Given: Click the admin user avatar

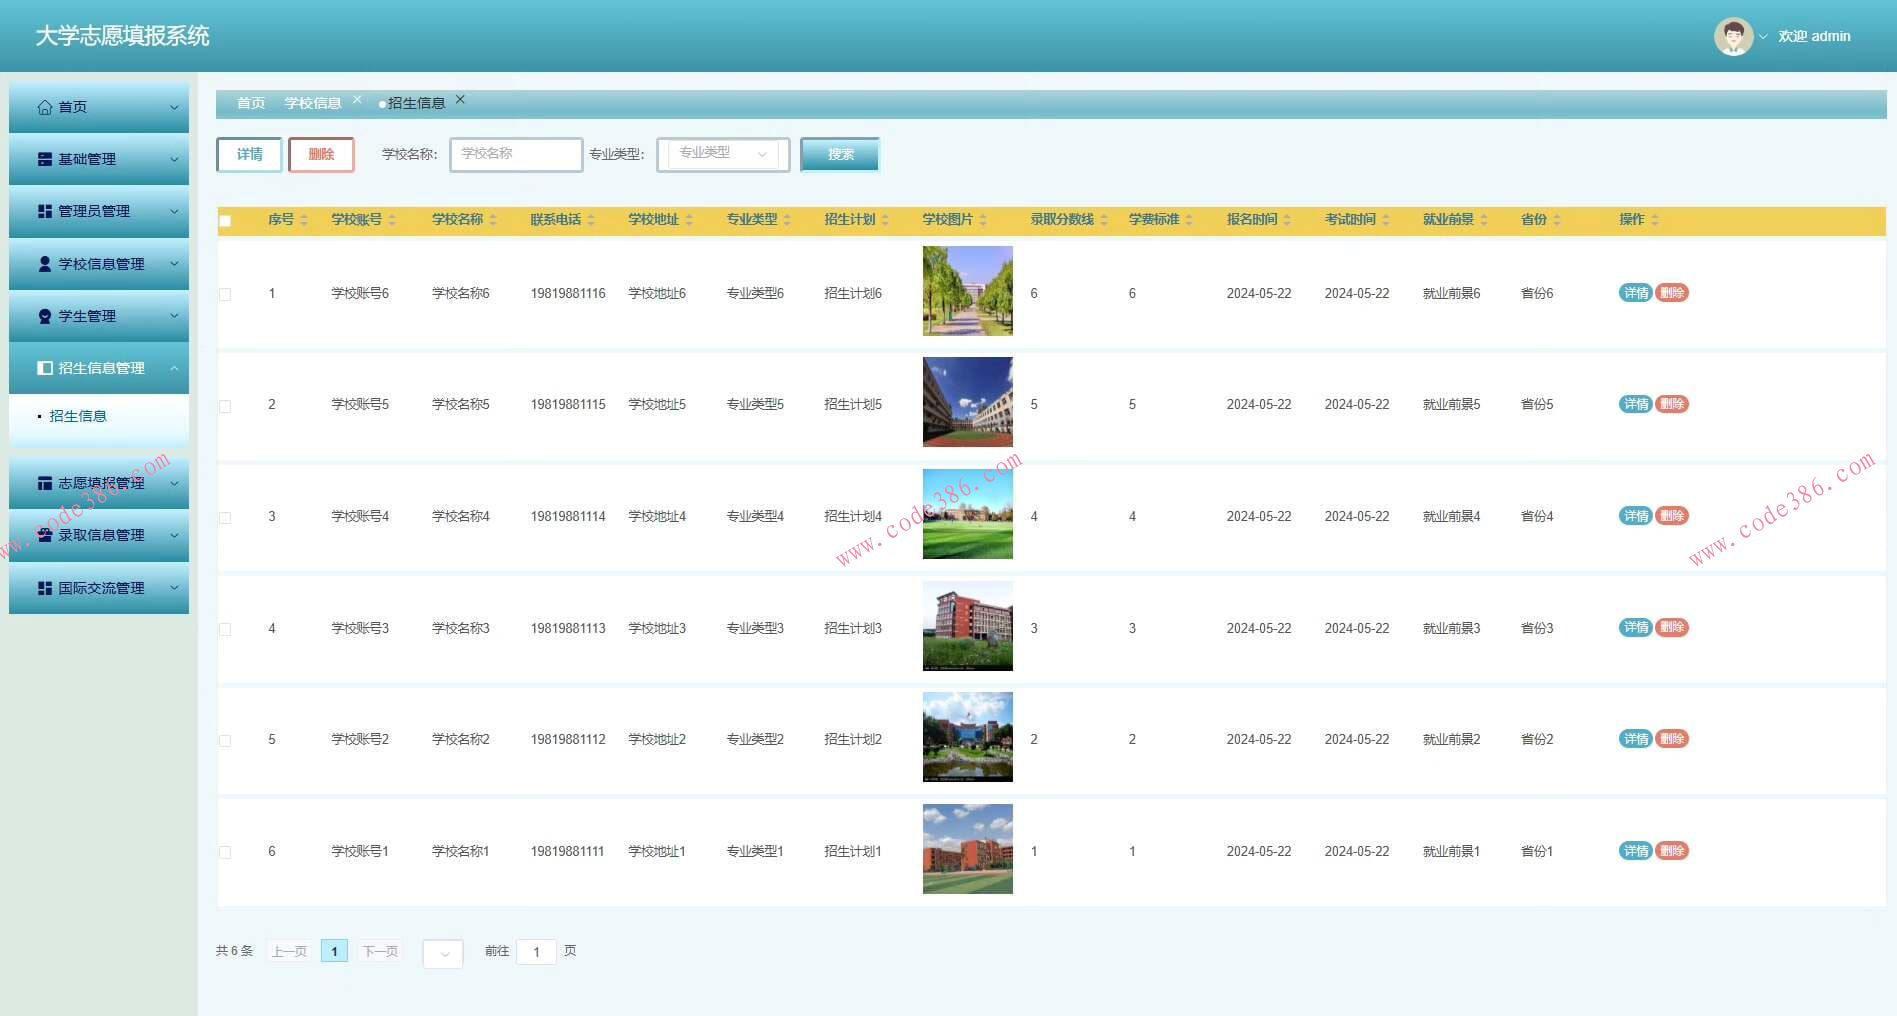Looking at the screenshot, I should point(1732,36).
